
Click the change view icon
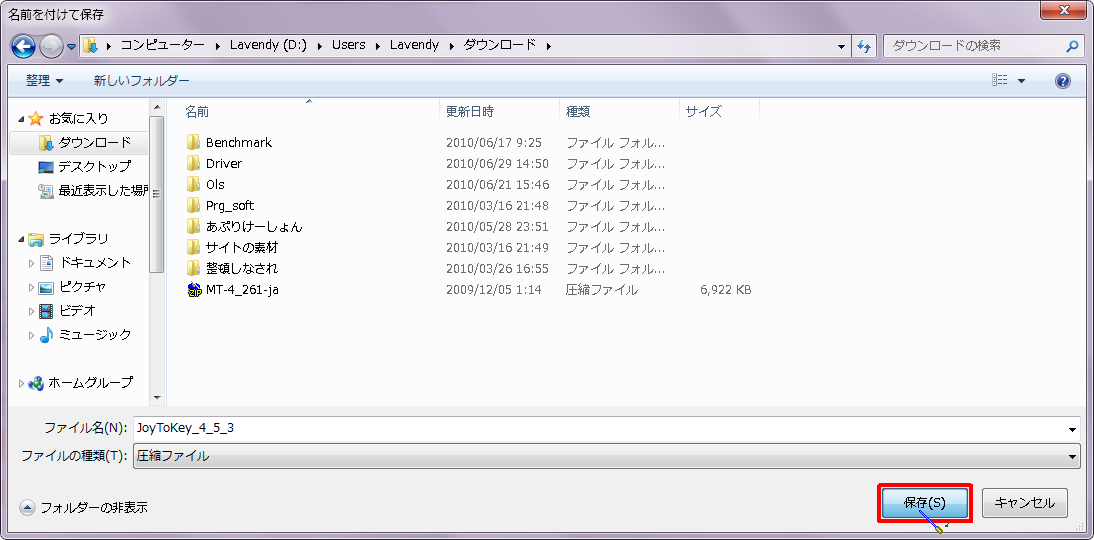coord(999,81)
